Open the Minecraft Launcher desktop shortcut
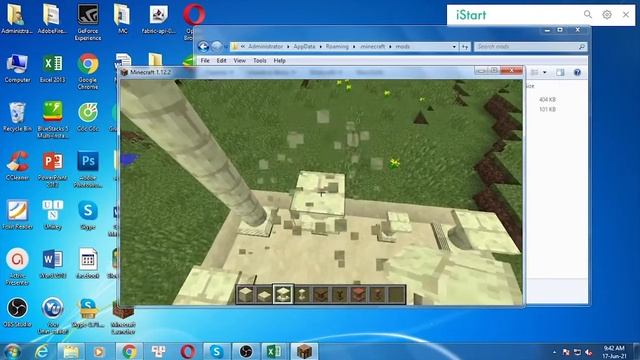Image resolution: width=640 pixels, height=360 pixels. coord(123,318)
